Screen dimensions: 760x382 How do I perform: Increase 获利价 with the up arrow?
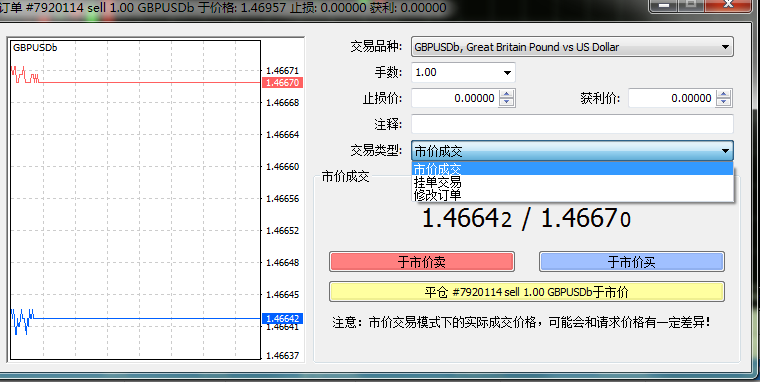pyautogui.click(x=724, y=94)
